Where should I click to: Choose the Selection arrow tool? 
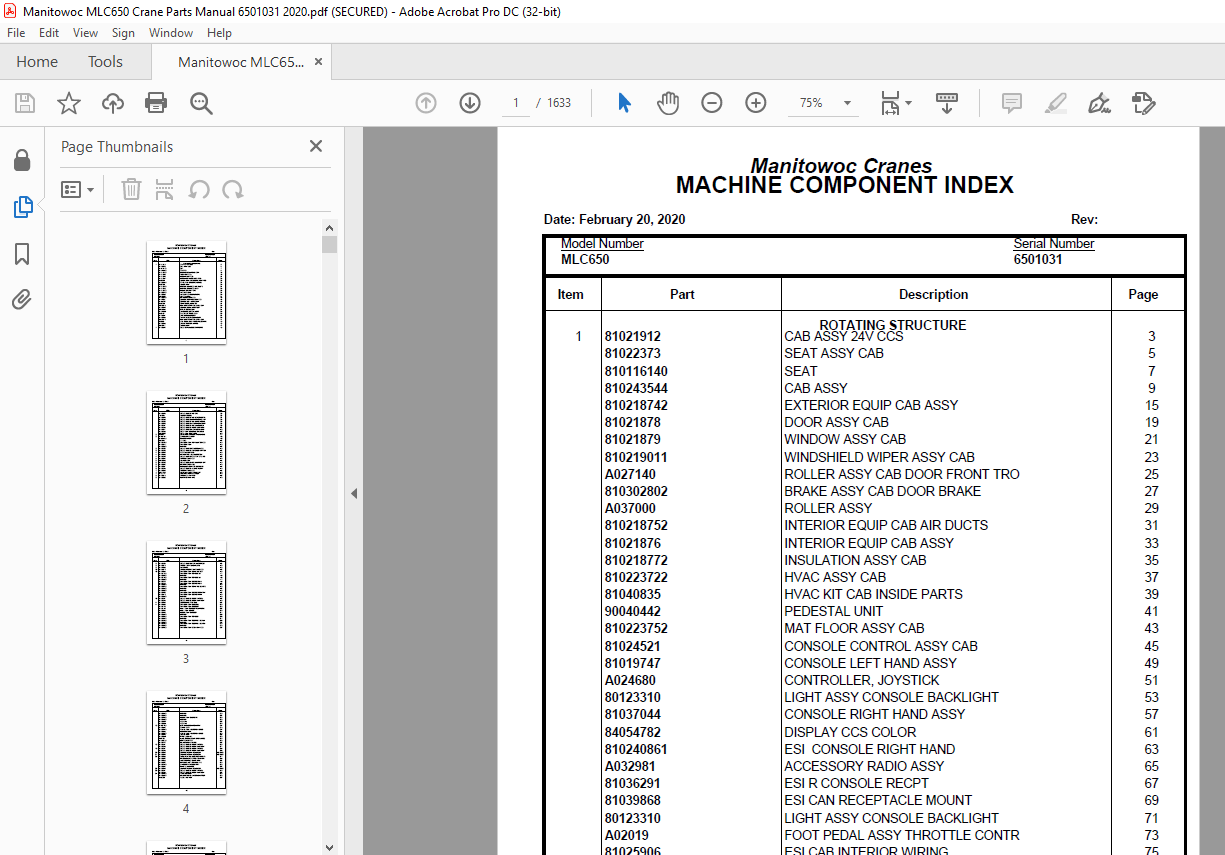tap(625, 103)
